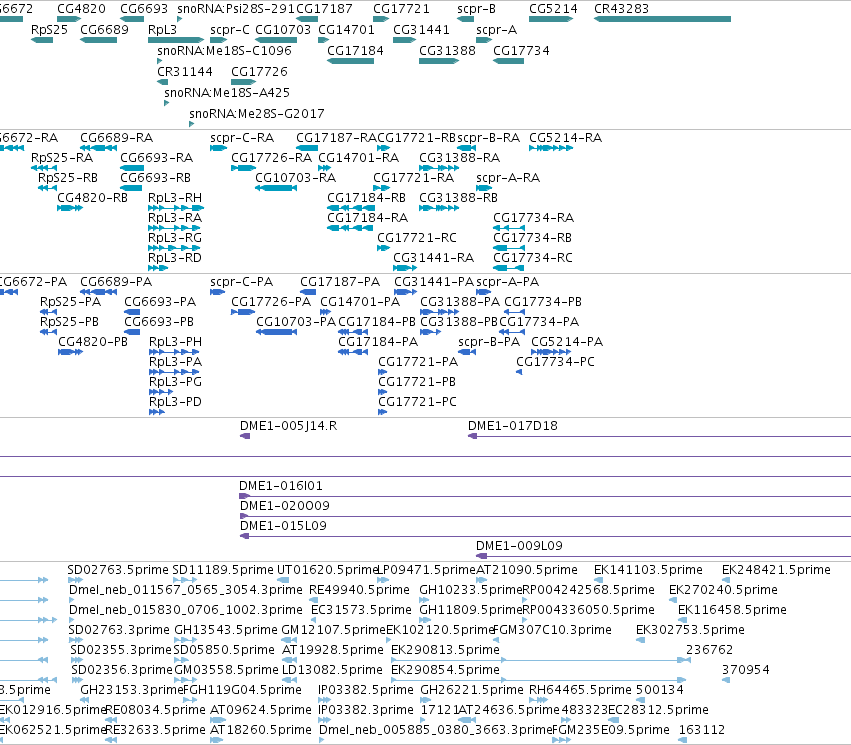Select transcript CG17734-RA
The width and height of the screenshot is (851, 745).
point(508,228)
